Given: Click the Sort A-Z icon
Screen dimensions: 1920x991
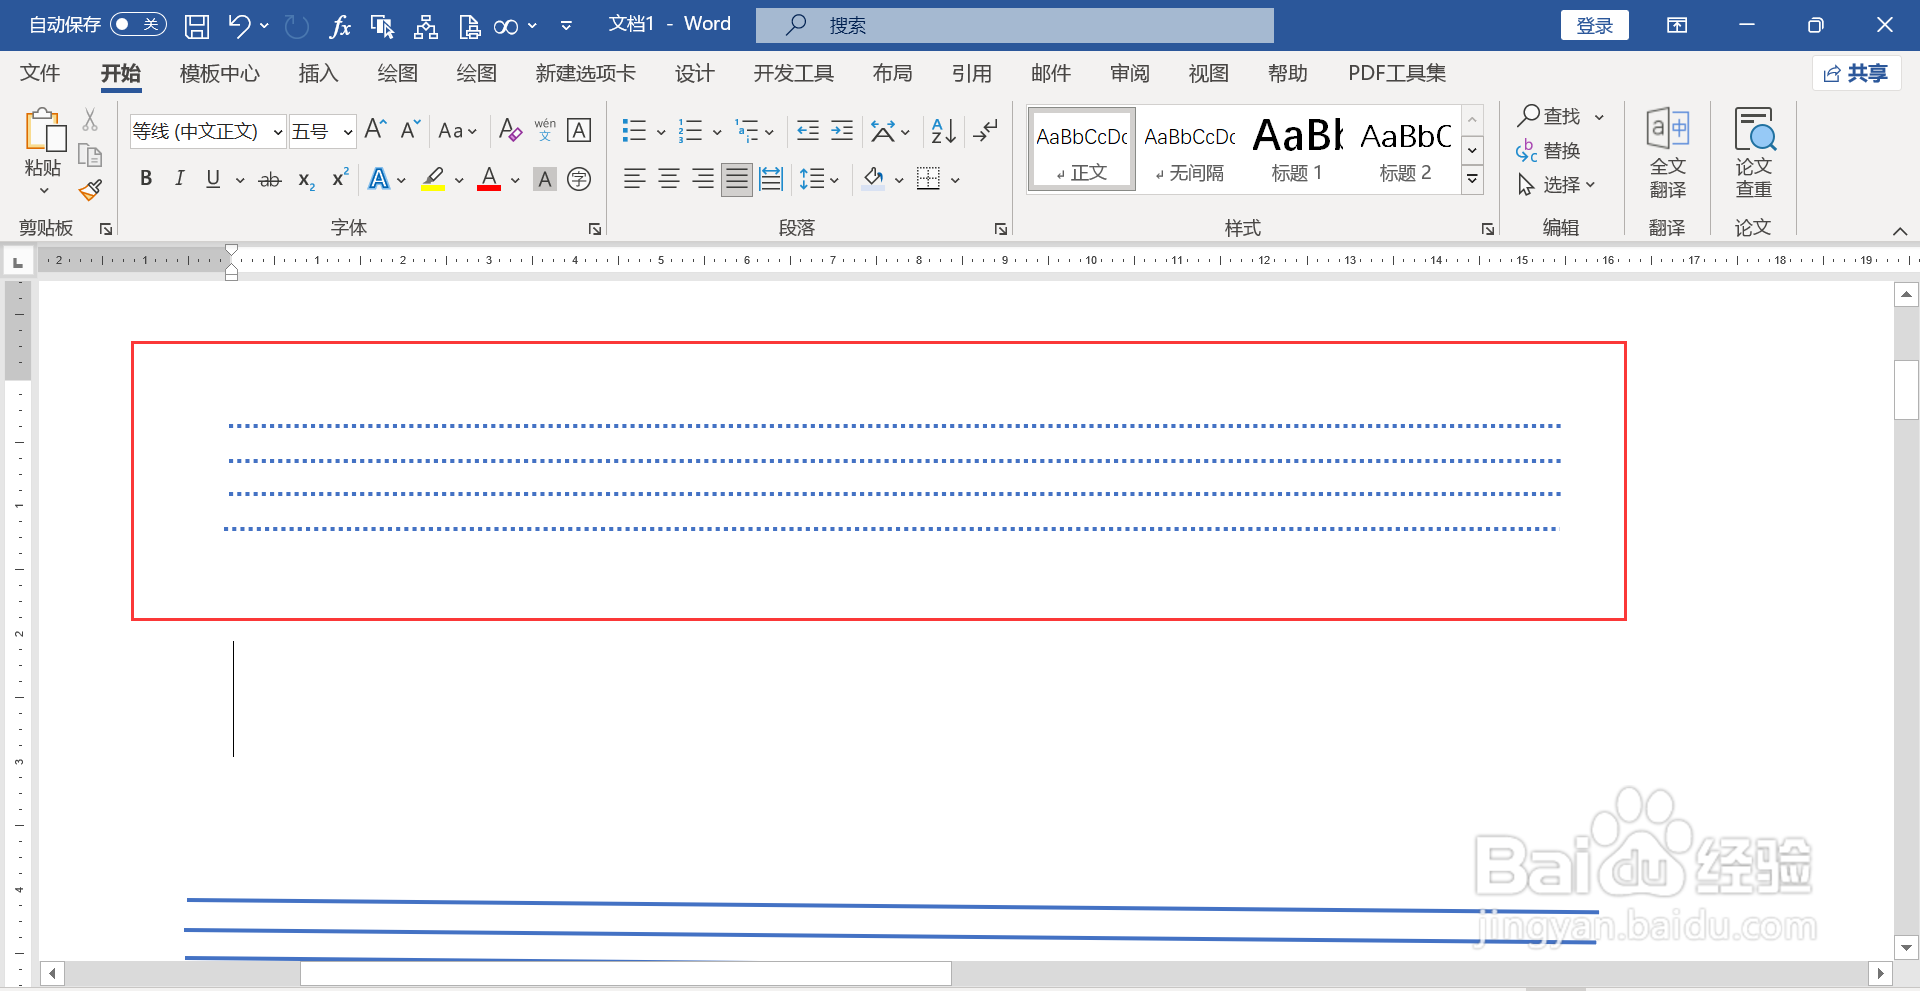Looking at the screenshot, I should click(943, 130).
